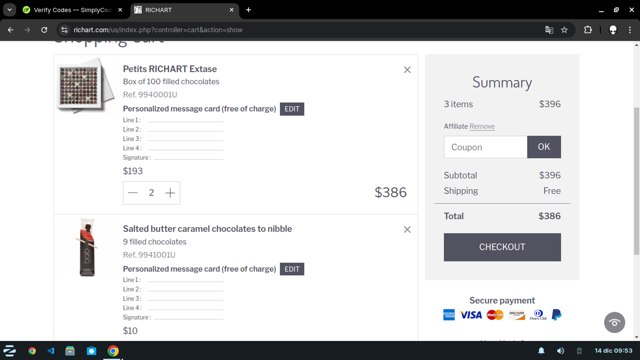Click the address bar URL
The height and width of the screenshot is (360, 640).
tap(158, 30)
